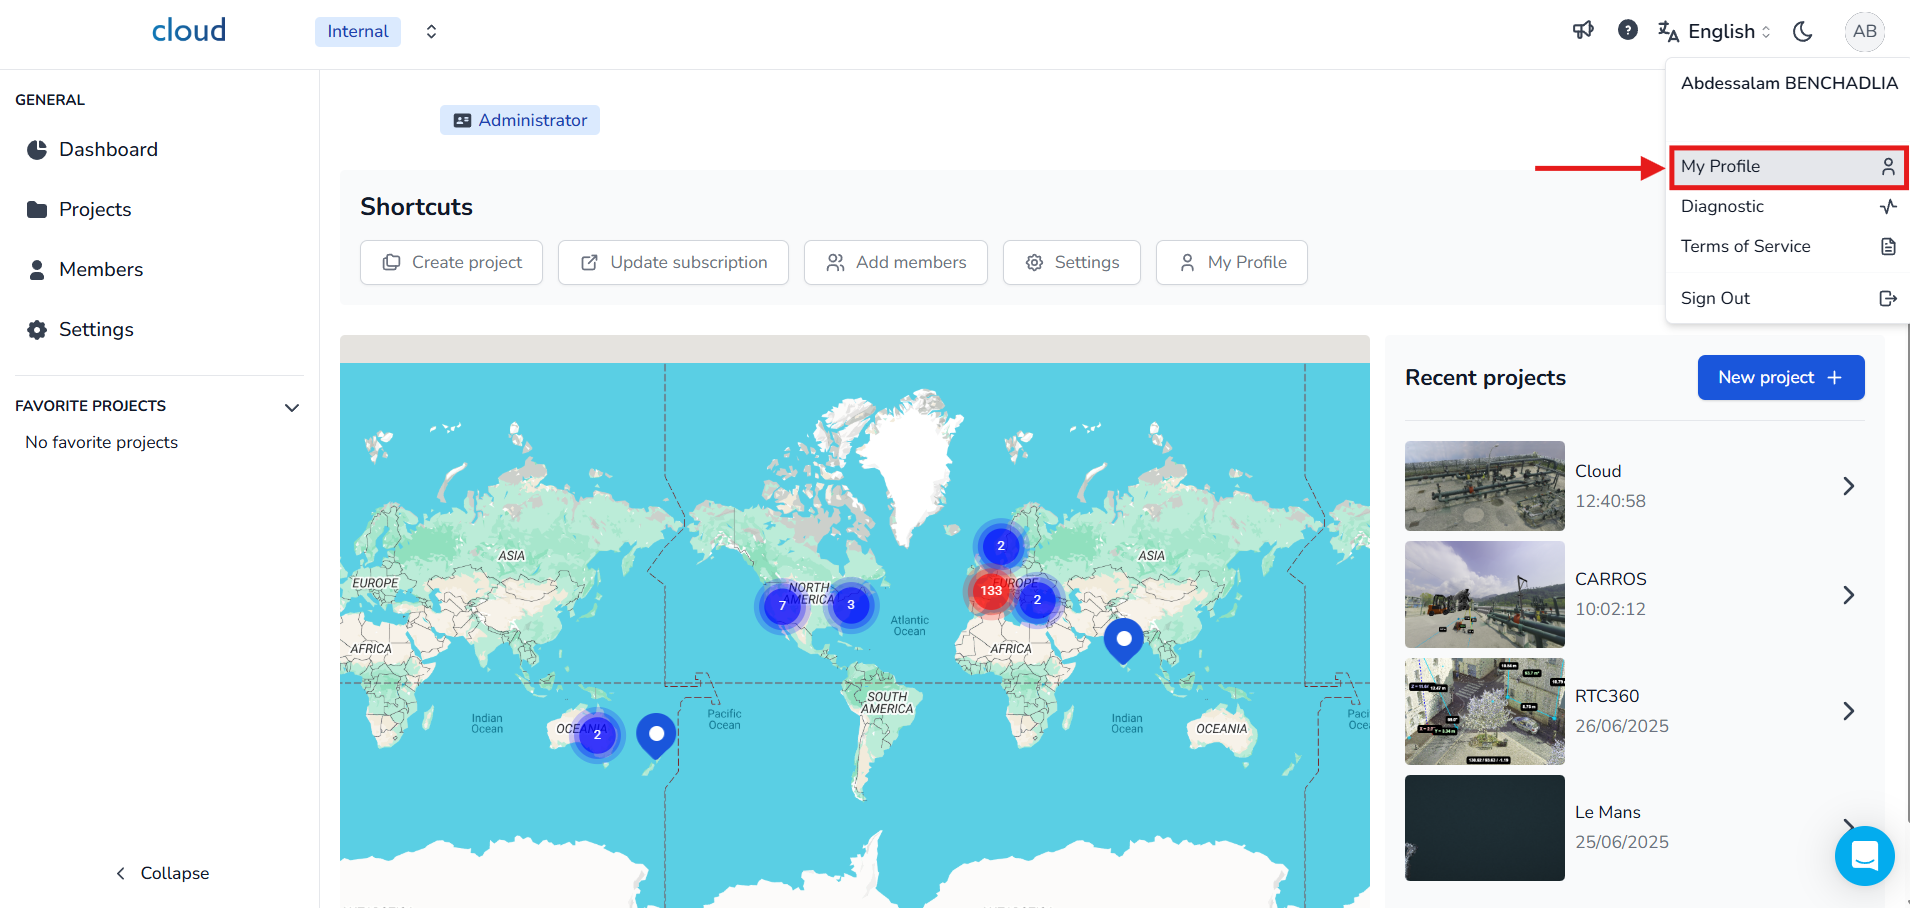The image size is (1910, 908).
Task: Open the English language dropdown
Action: [x=1714, y=32]
